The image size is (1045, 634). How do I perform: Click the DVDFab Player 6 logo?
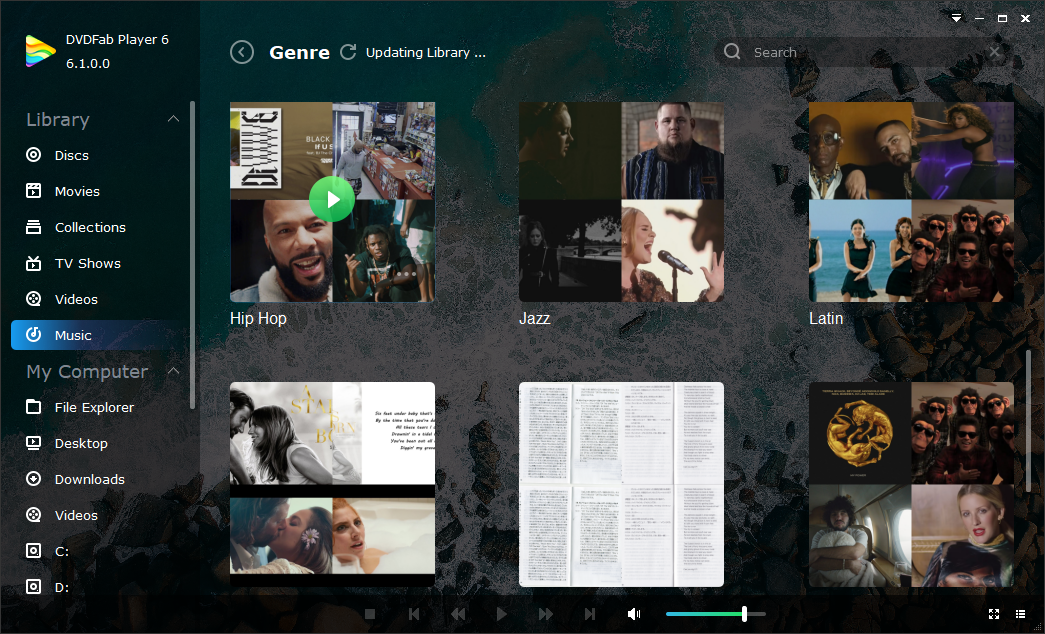pos(40,51)
